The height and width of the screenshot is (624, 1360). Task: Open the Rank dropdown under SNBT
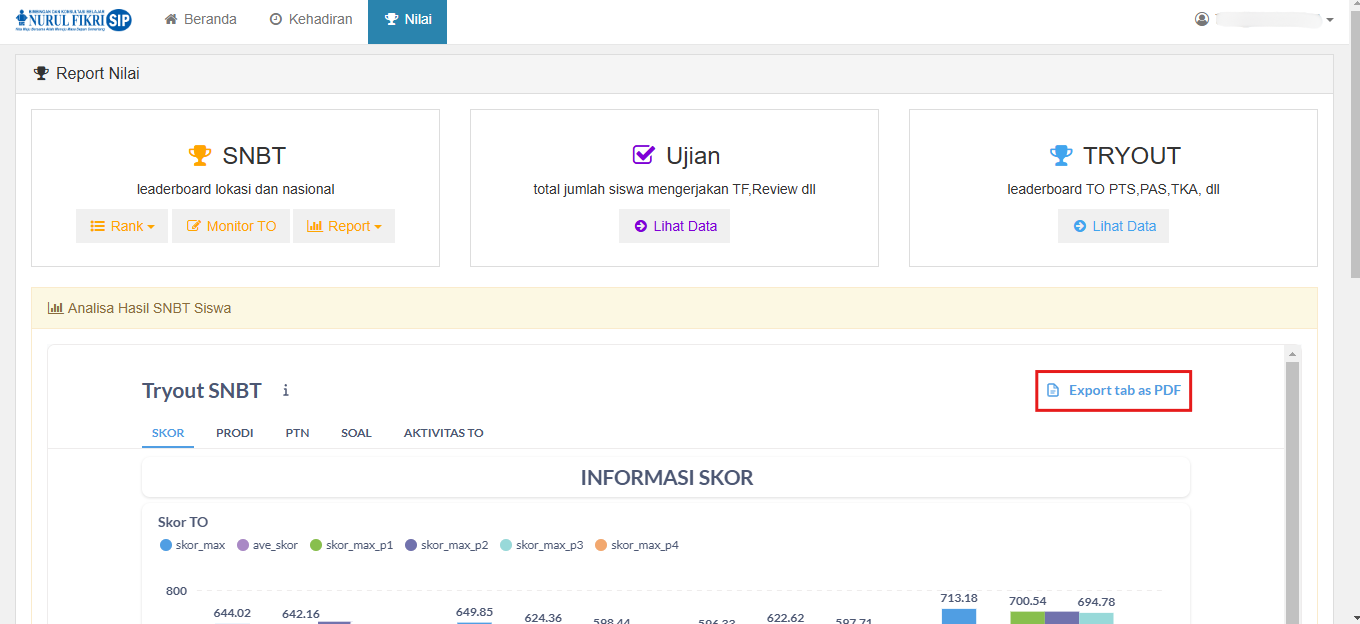point(122,226)
